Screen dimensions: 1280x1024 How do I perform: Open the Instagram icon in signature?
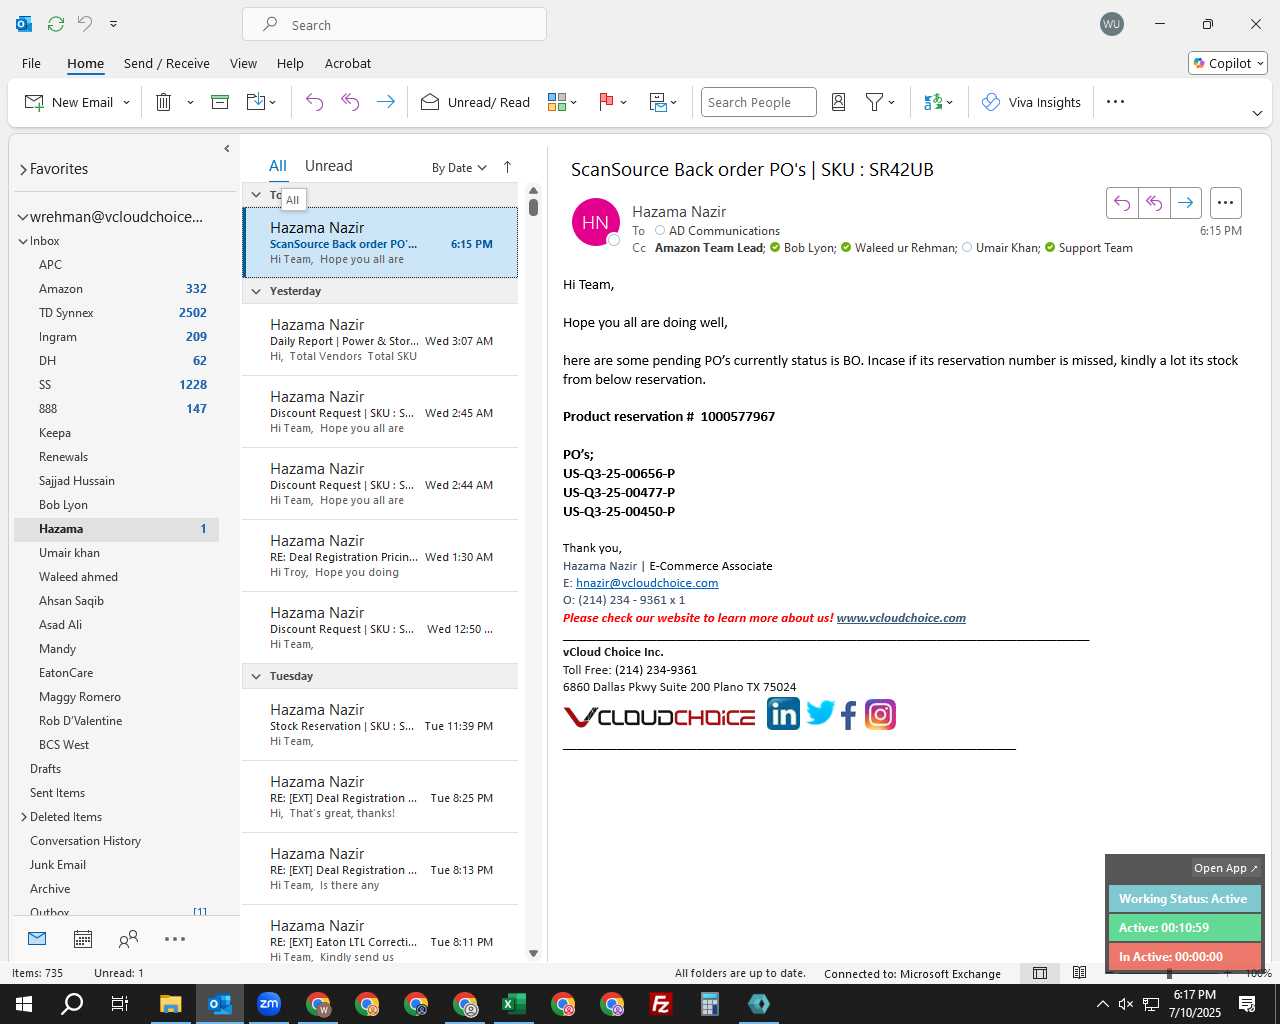pos(880,714)
